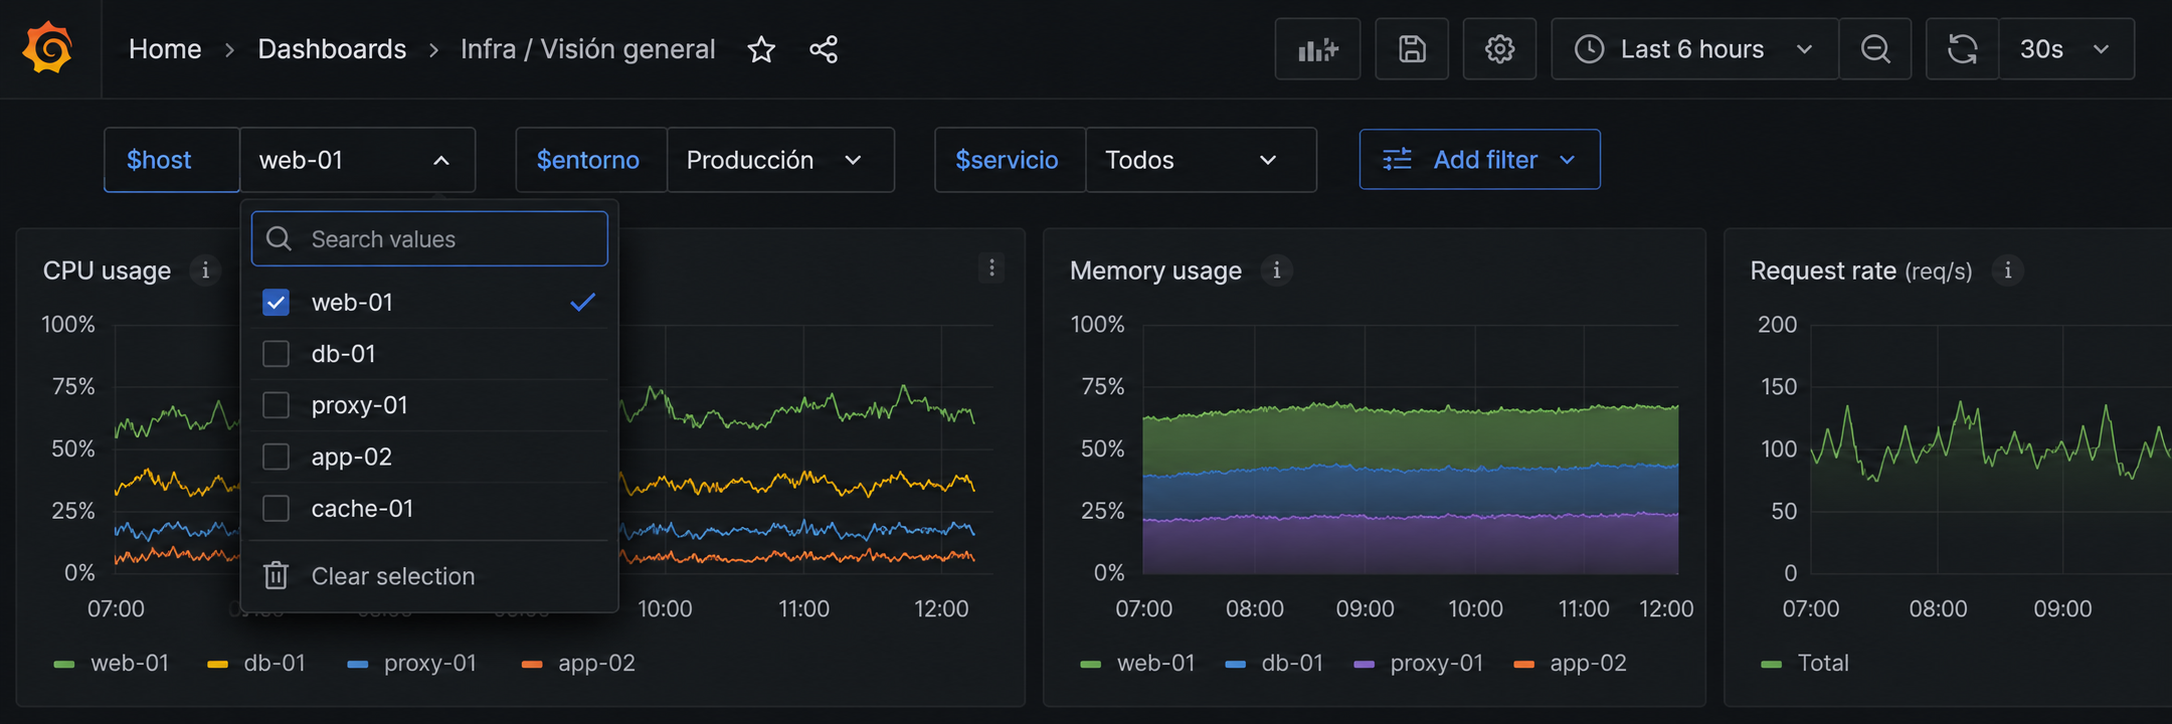
Task: Star the Infra dashboard as favorite
Action: 761,49
